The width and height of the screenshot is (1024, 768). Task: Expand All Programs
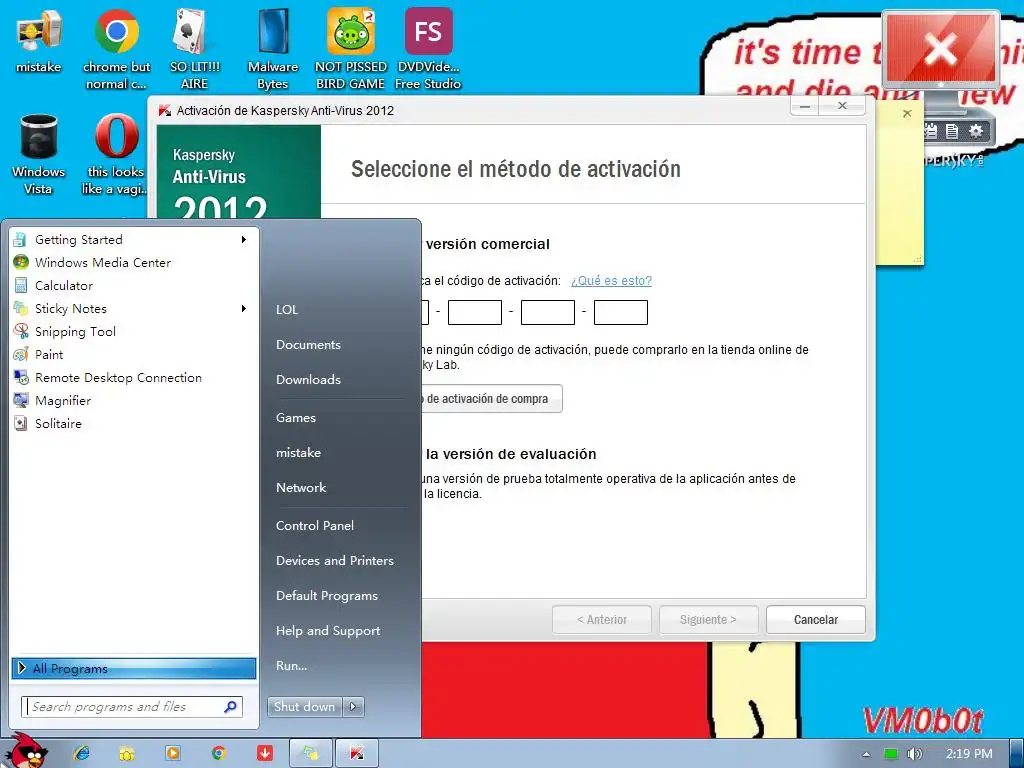point(134,668)
